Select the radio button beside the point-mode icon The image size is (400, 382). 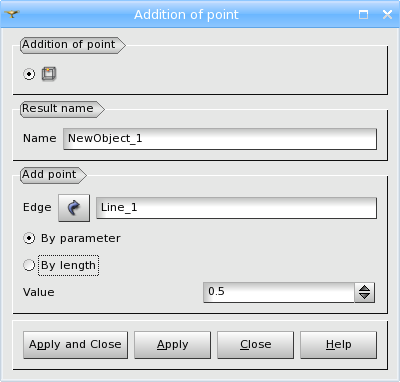[29, 74]
